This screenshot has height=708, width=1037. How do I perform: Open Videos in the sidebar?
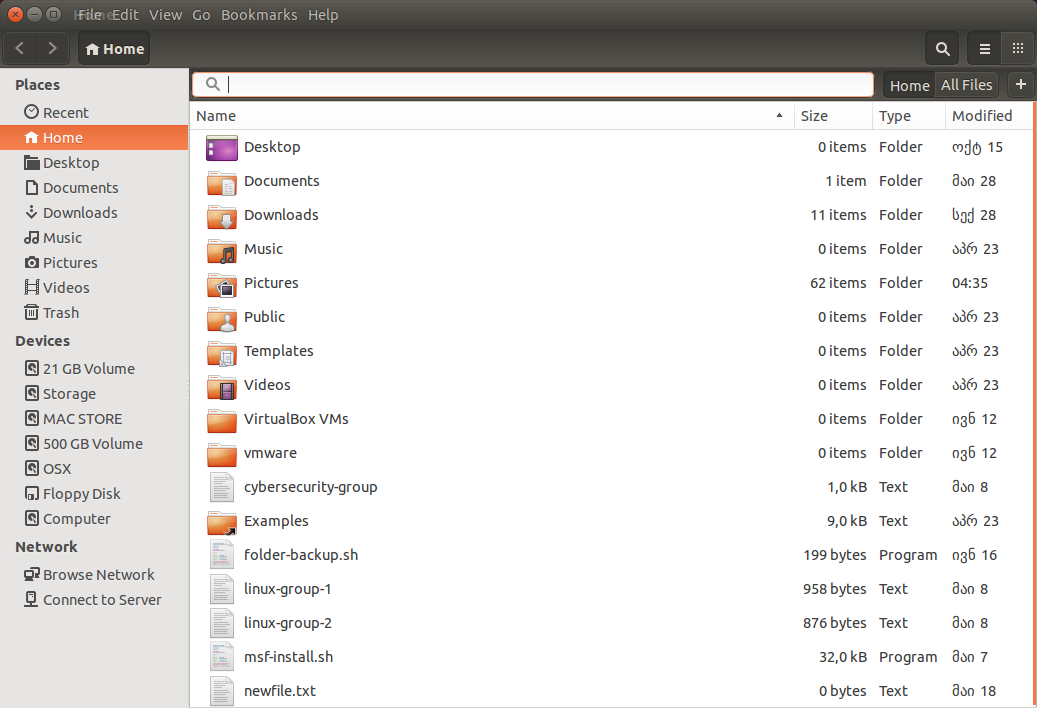point(94,288)
